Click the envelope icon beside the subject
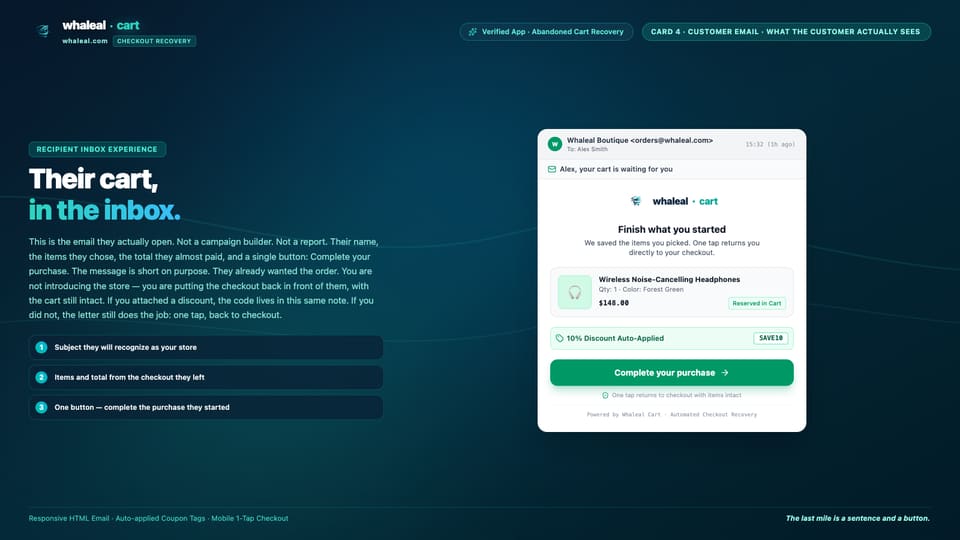Screen dimensions: 960x540 click(552, 169)
